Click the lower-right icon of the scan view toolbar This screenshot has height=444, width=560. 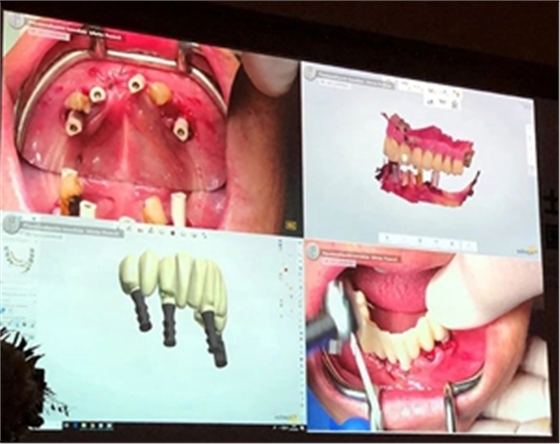(455, 104)
